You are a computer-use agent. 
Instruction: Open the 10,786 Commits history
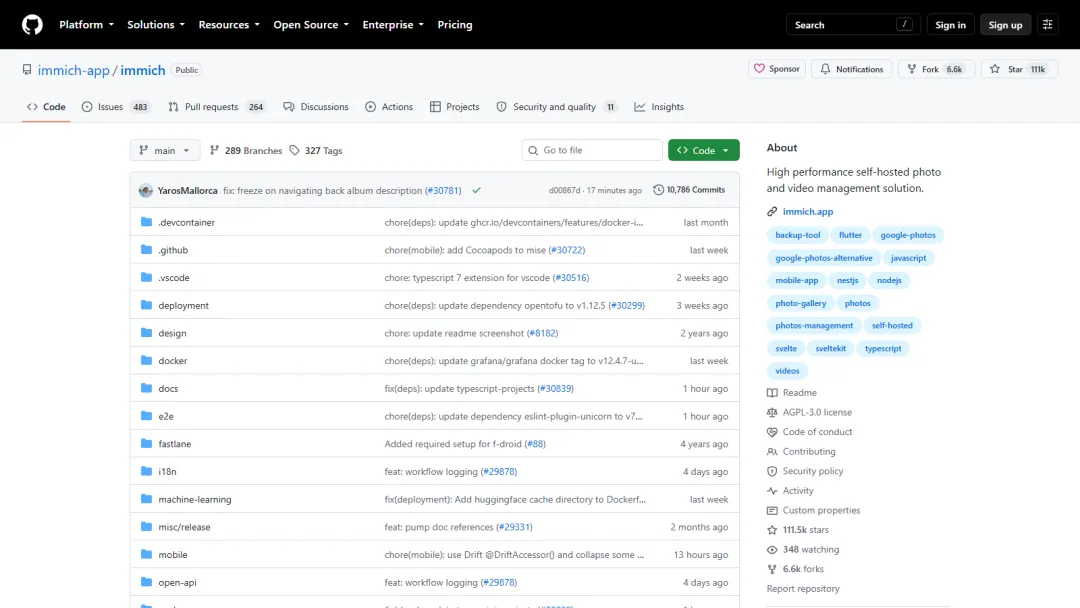[689, 190]
